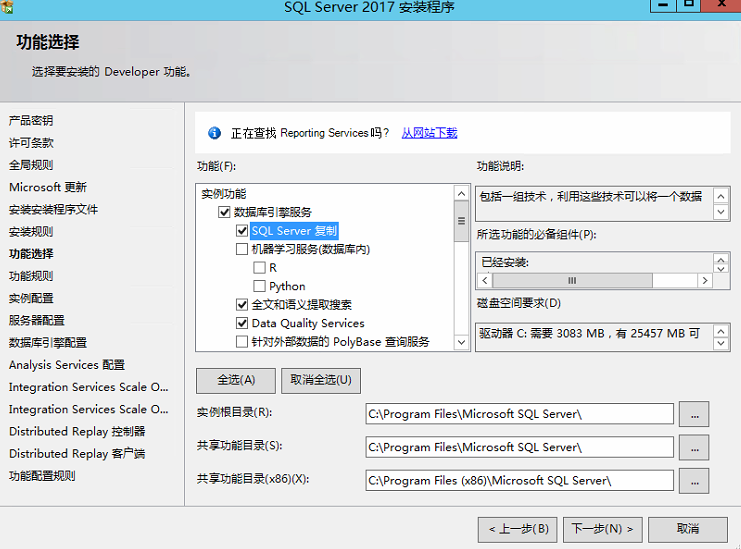The height and width of the screenshot is (549, 741).
Task: Click the blue info icon beside Reporting Services
Action: pyautogui.click(x=215, y=133)
